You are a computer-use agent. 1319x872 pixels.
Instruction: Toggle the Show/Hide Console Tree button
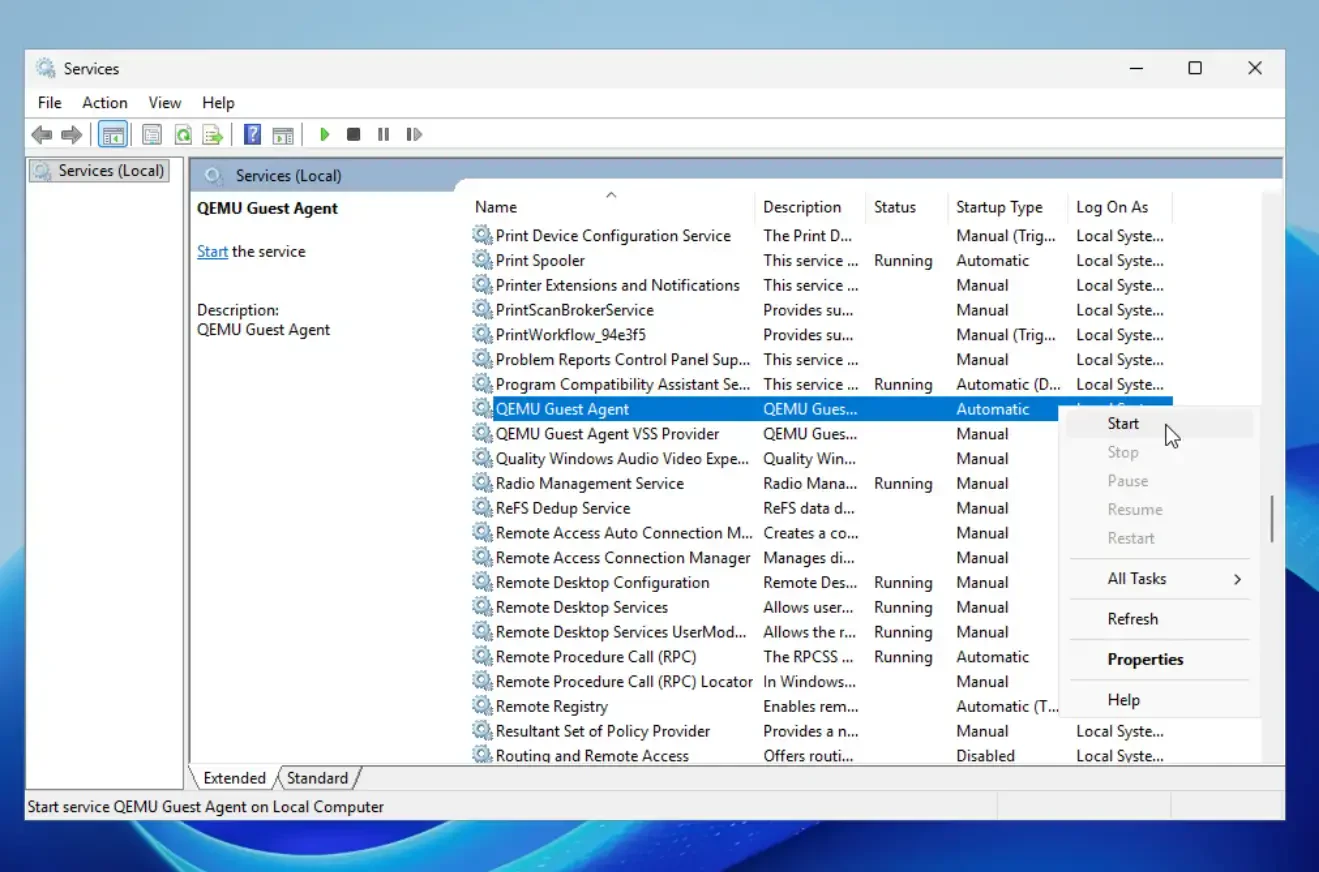click(113, 134)
